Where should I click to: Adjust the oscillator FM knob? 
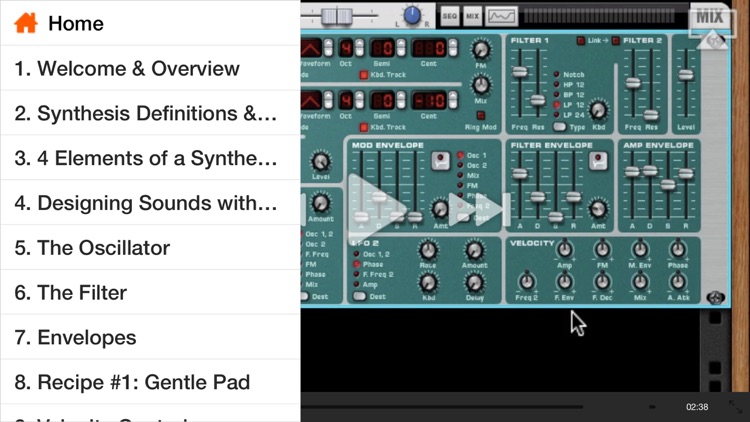[x=481, y=49]
